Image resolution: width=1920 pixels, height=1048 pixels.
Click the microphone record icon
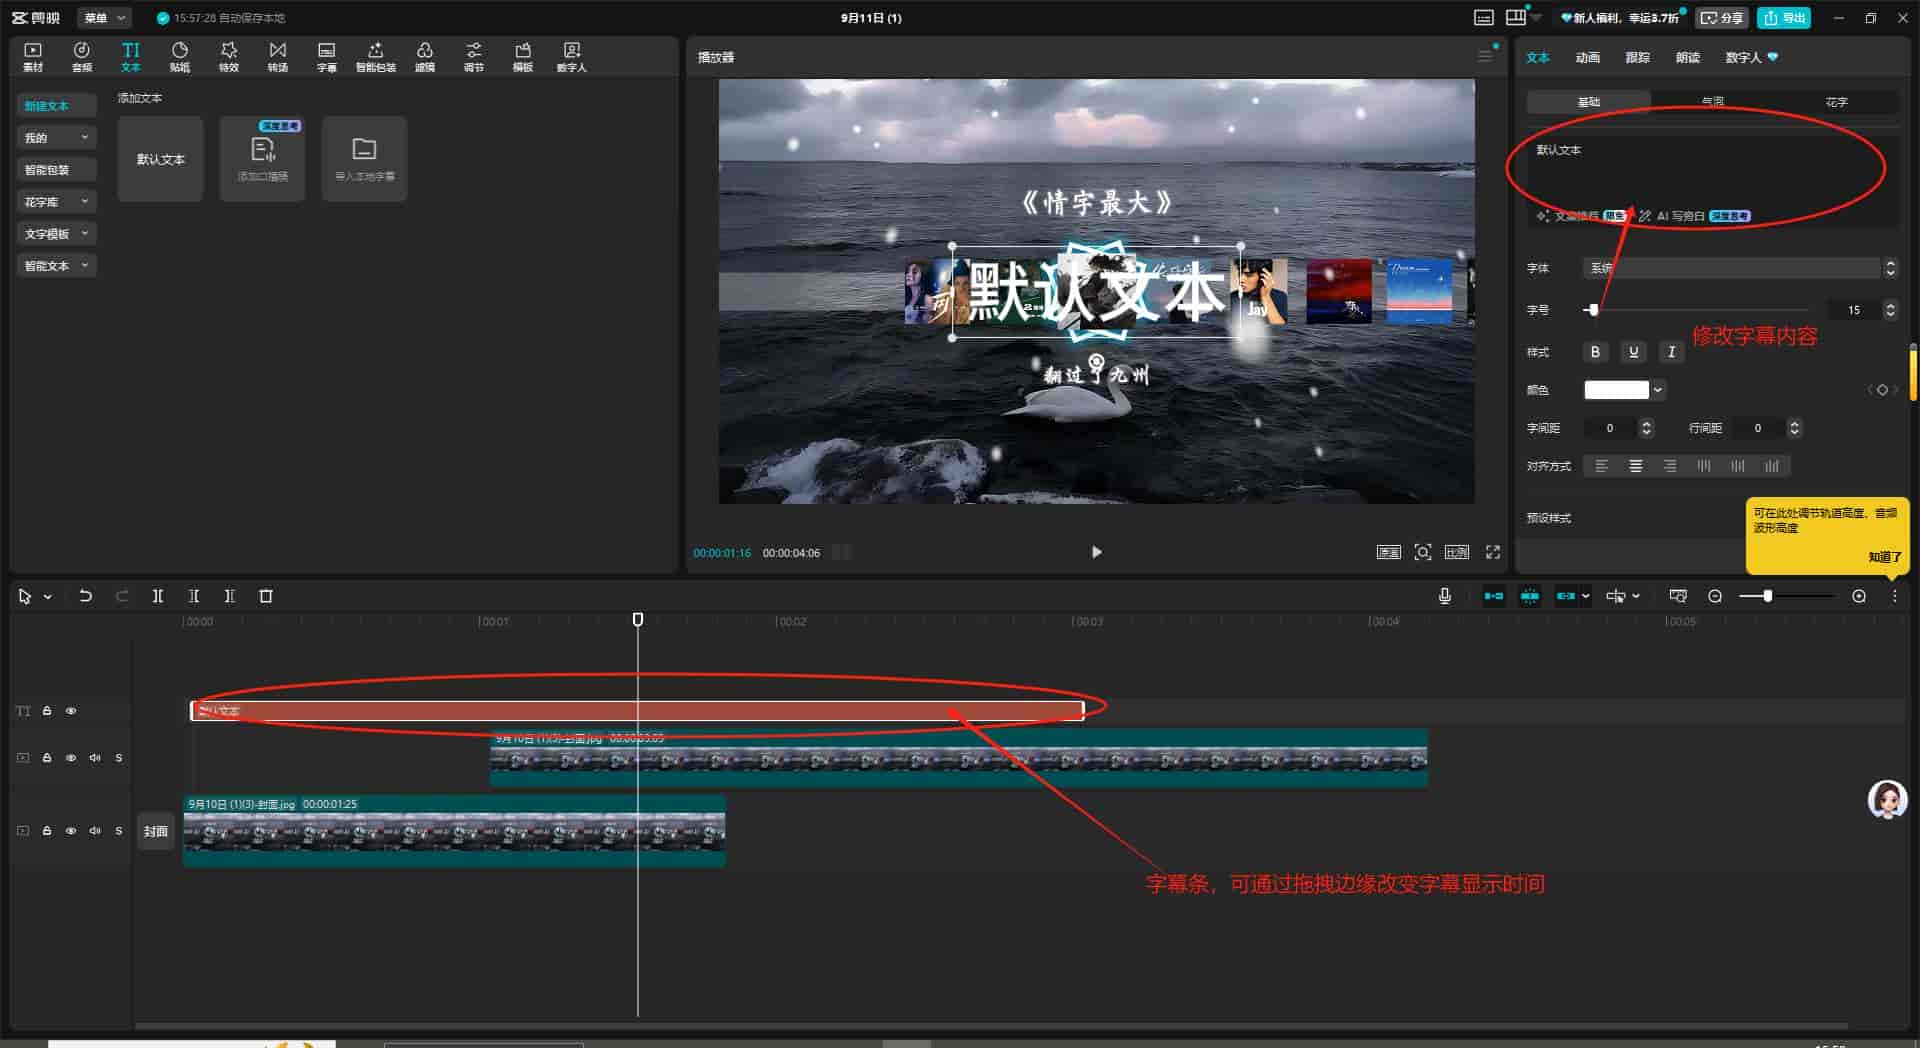click(1445, 596)
